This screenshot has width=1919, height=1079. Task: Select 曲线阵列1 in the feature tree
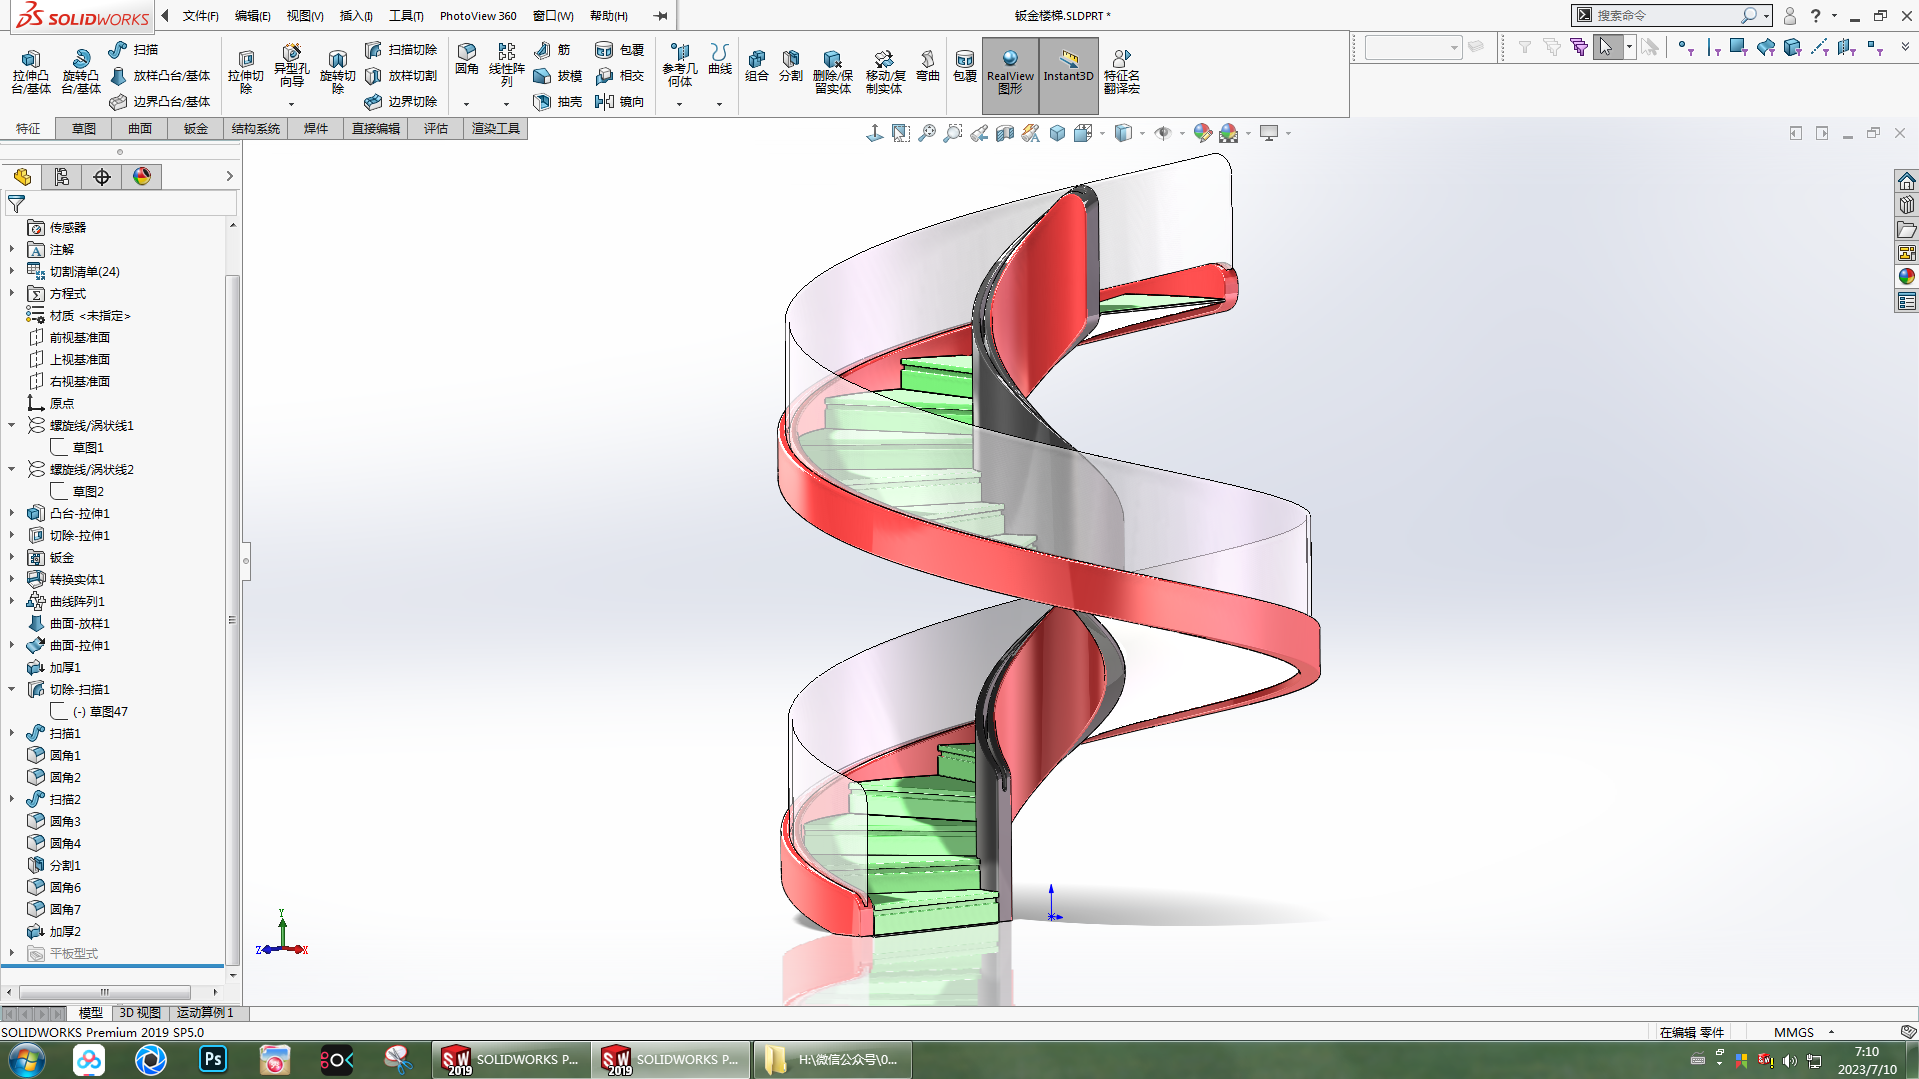pos(66,602)
